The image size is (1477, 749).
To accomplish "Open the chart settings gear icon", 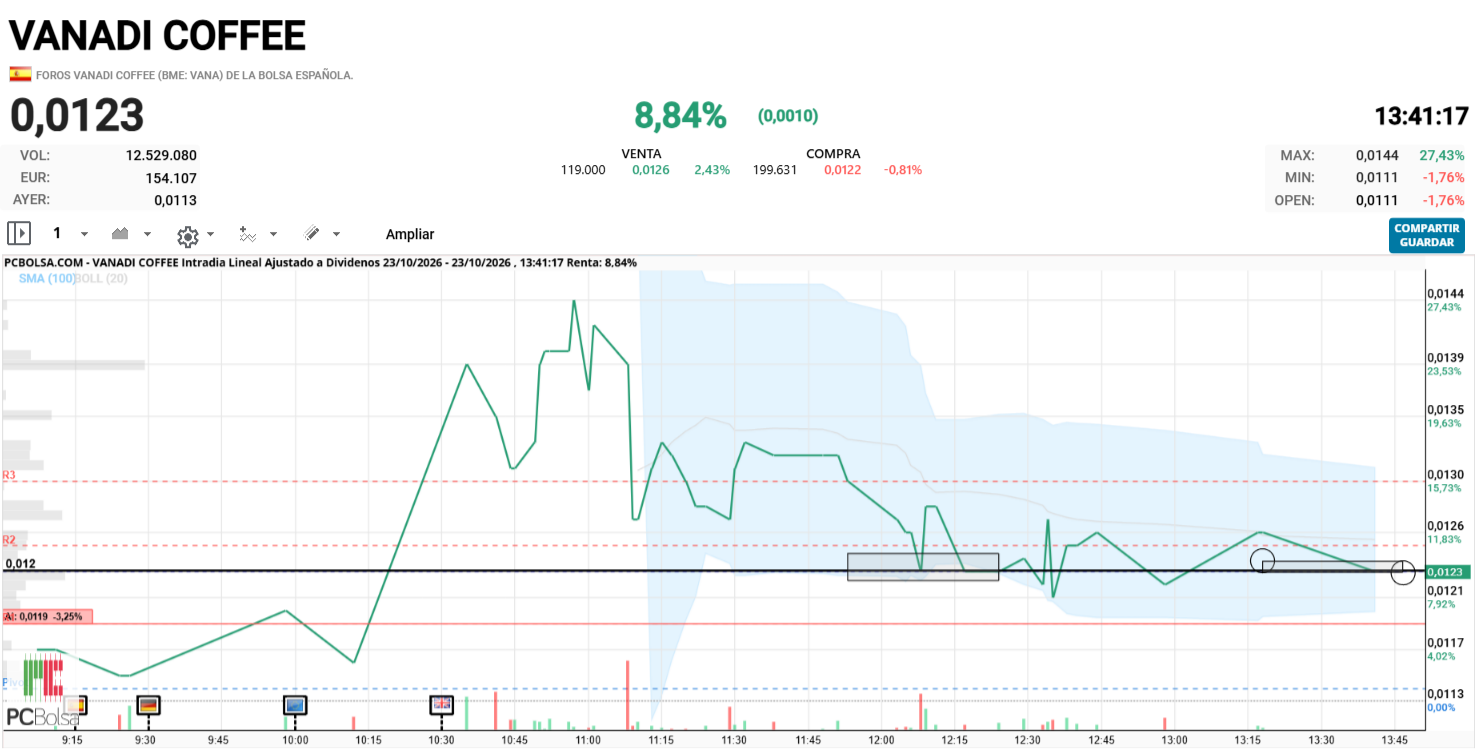I will pos(187,236).
